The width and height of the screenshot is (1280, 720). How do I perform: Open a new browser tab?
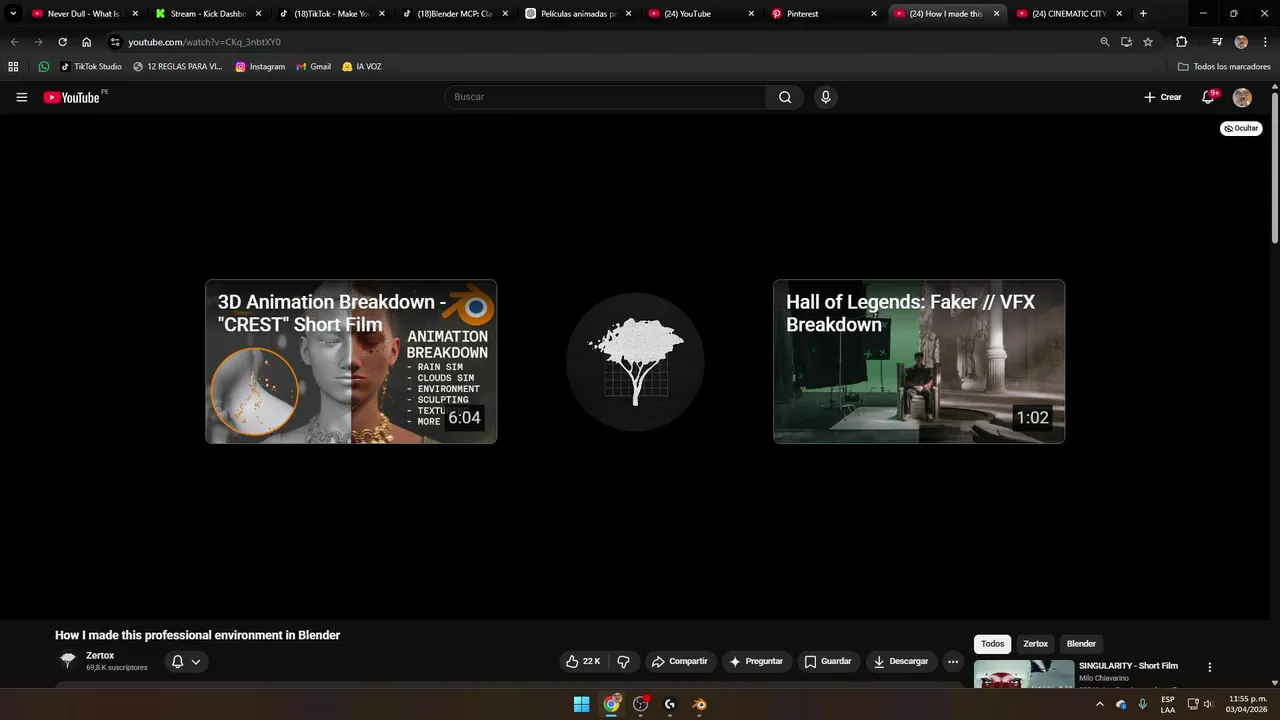coord(1143,14)
